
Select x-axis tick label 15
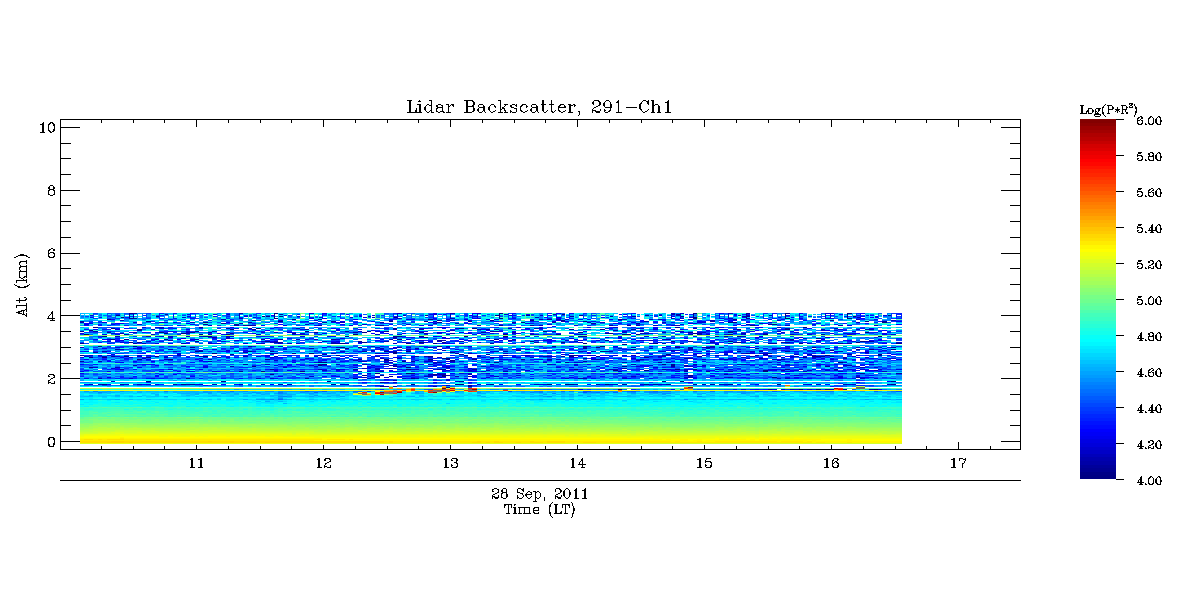tap(704, 464)
